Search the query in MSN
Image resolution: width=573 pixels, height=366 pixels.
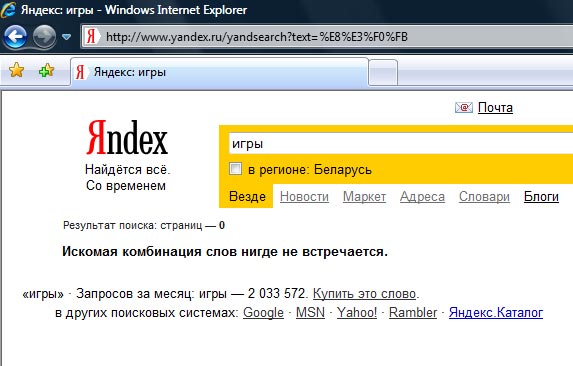(x=310, y=313)
